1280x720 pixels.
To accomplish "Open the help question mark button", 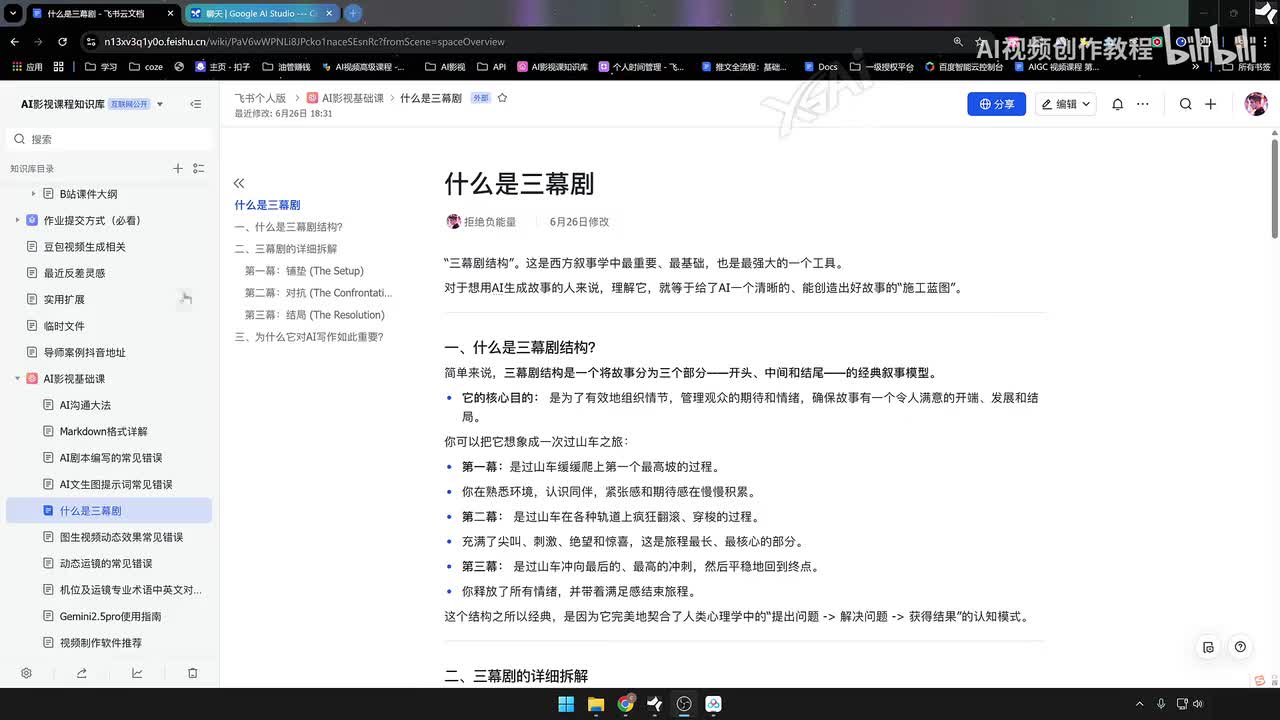I will [x=1240, y=647].
